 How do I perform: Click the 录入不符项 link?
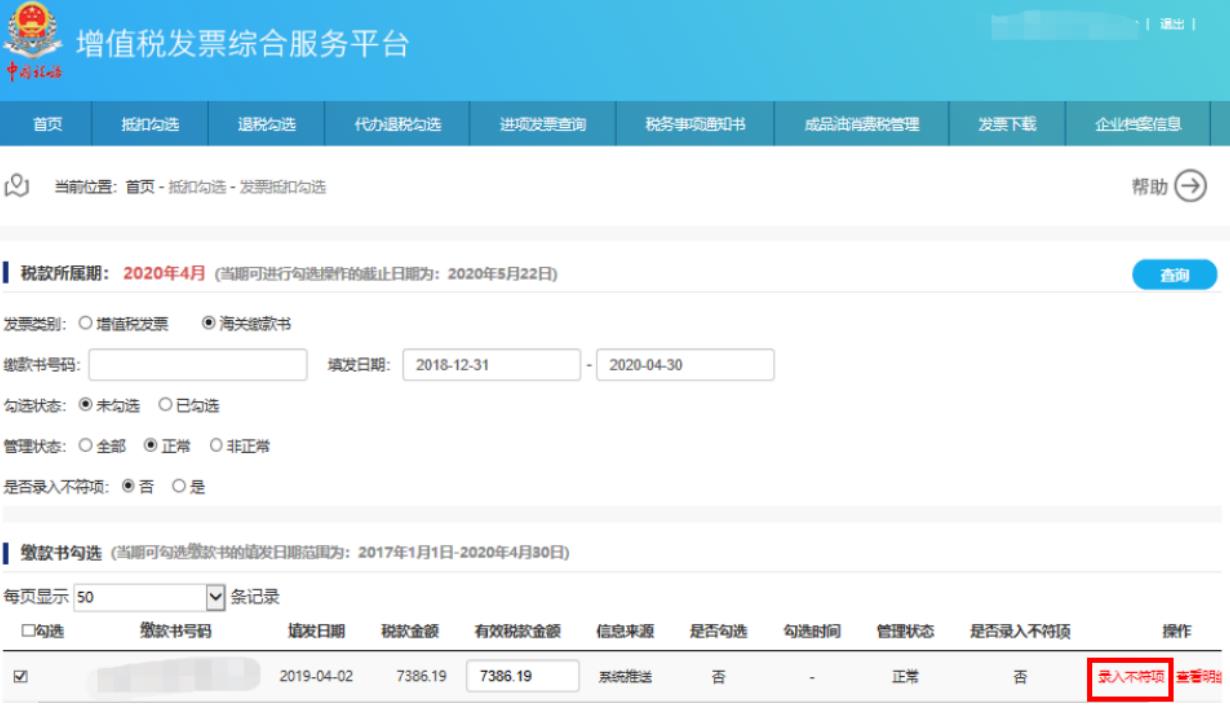1131,677
